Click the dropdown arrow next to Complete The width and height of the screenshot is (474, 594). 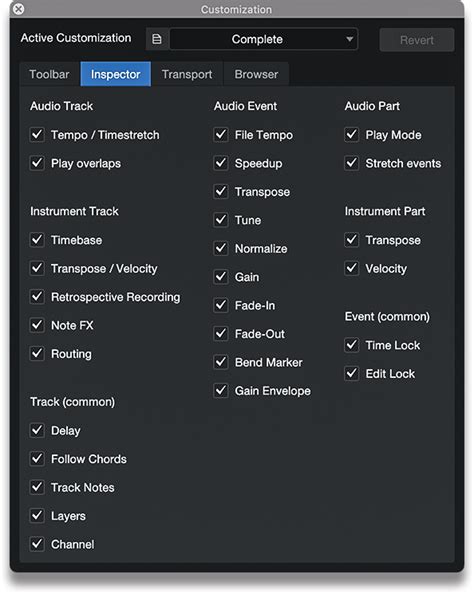tap(349, 39)
